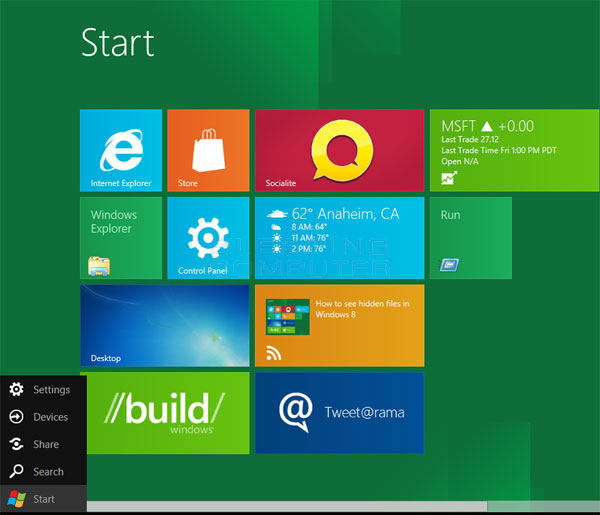Click the stocks chart icon in the MSFT tile
This screenshot has height=515, width=600.
point(449,178)
